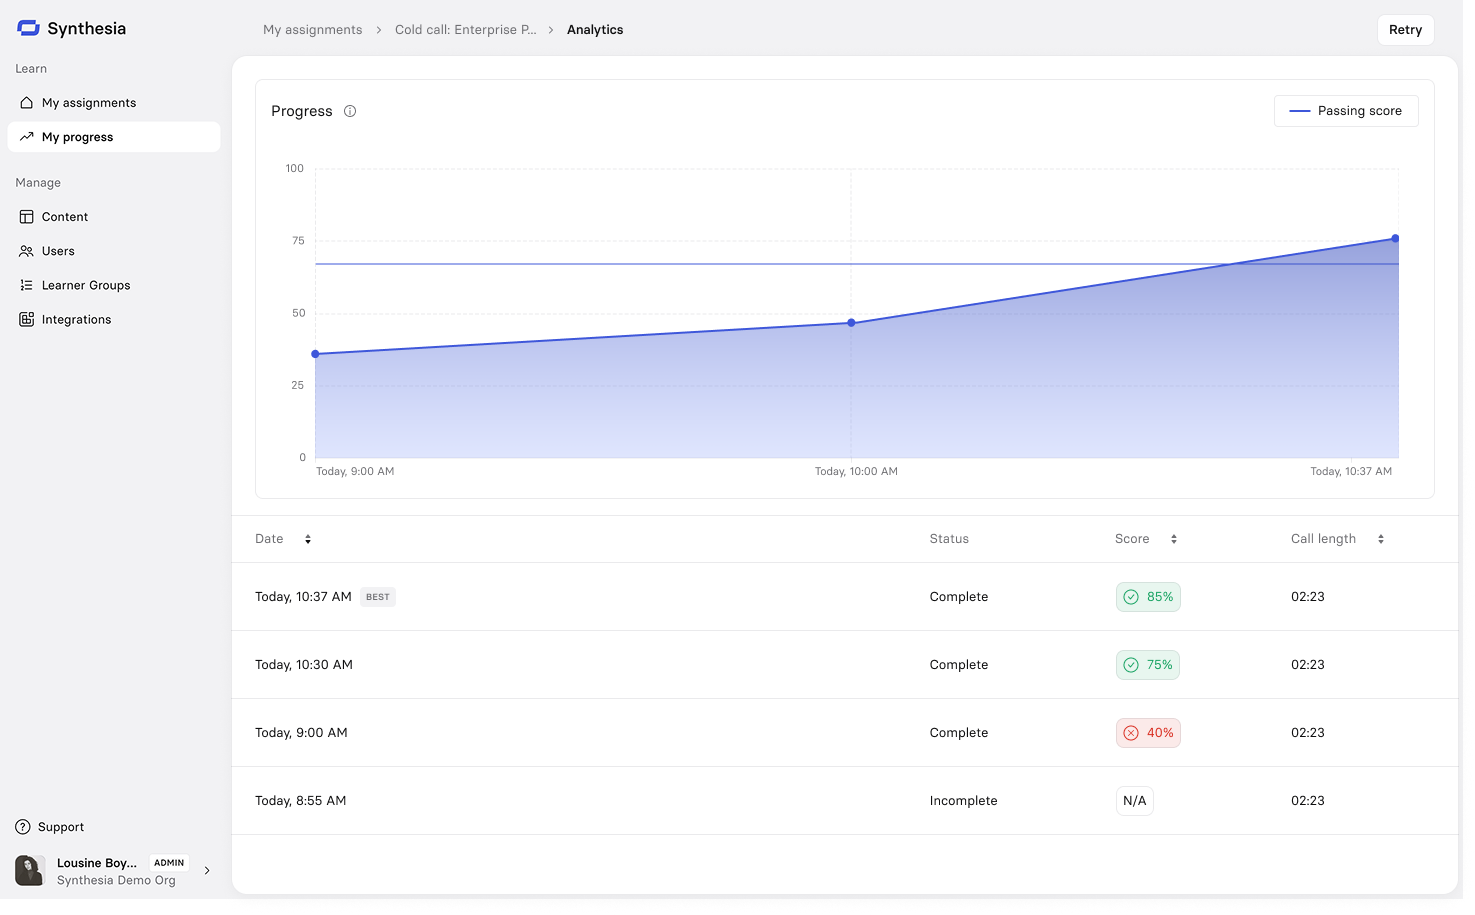Click the info icon next to Progress
Viewport: 1475px width, 915px height.
pyautogui.click(x=350, y=111)
